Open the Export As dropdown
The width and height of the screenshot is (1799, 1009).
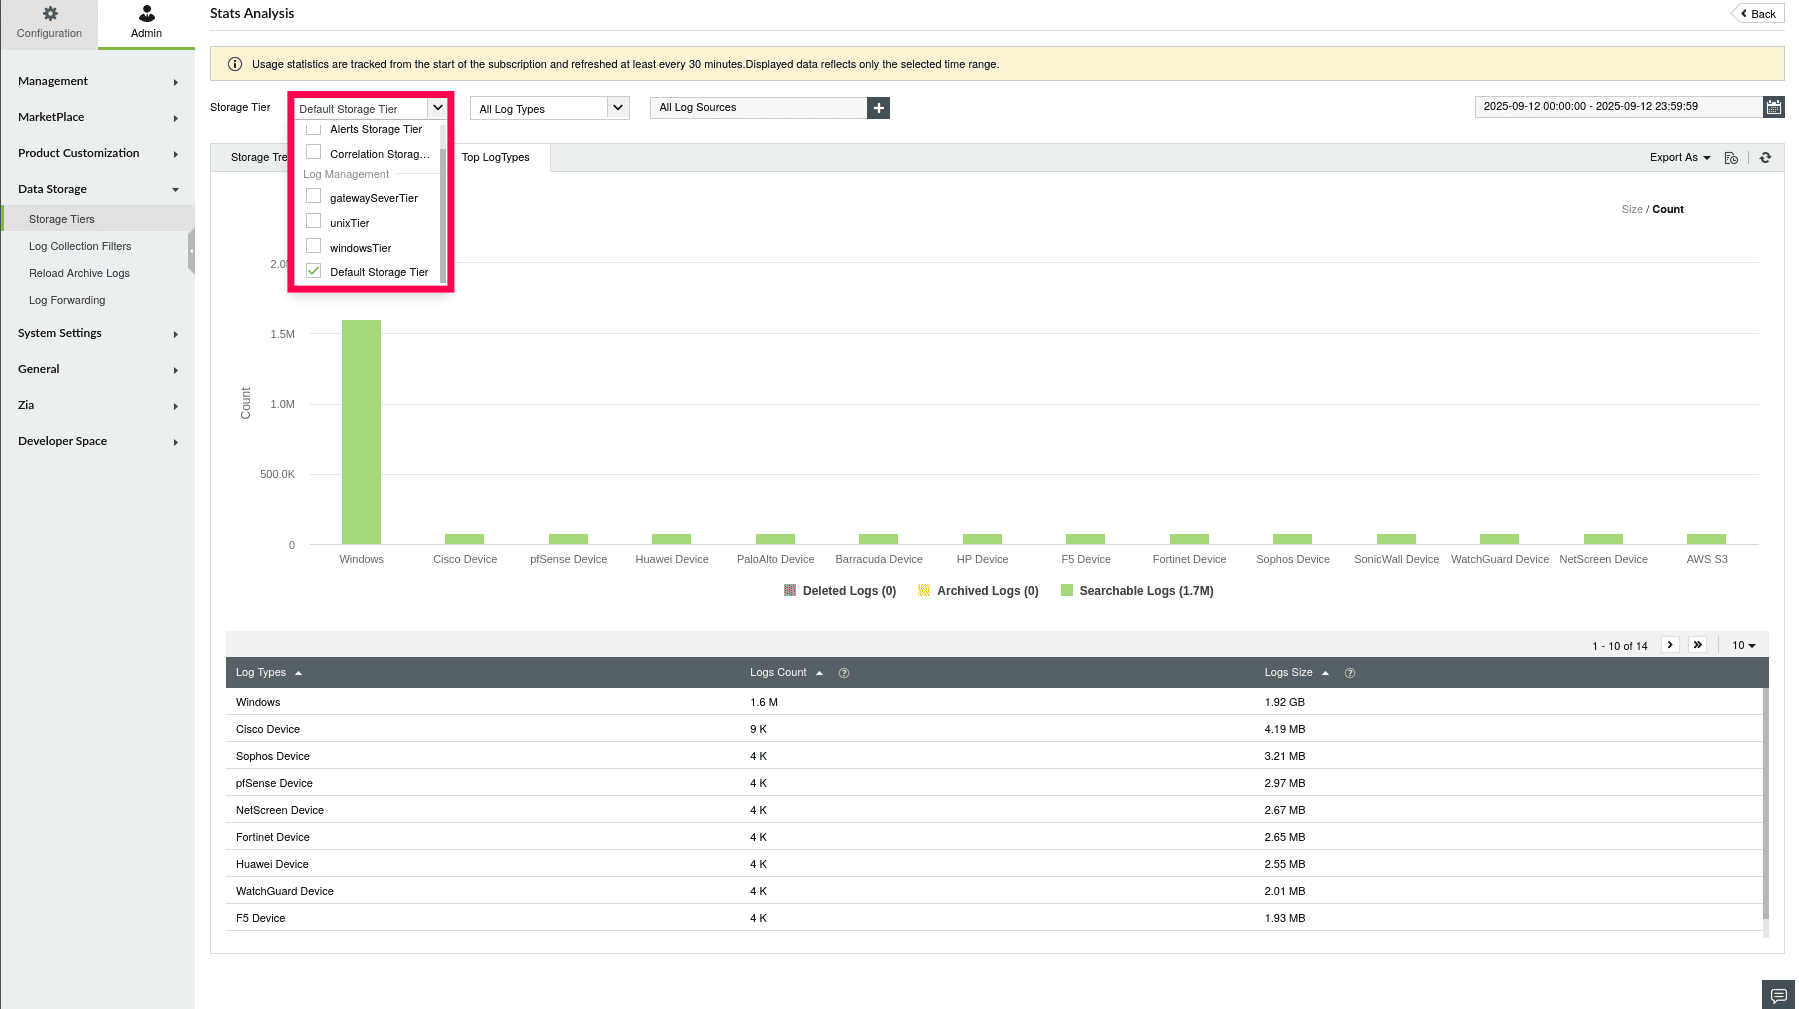click(1680, 158)
